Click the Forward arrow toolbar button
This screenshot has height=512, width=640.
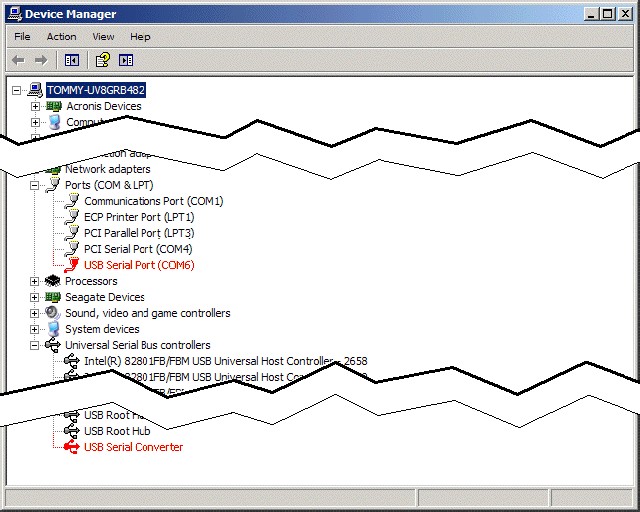coord(41,61)
